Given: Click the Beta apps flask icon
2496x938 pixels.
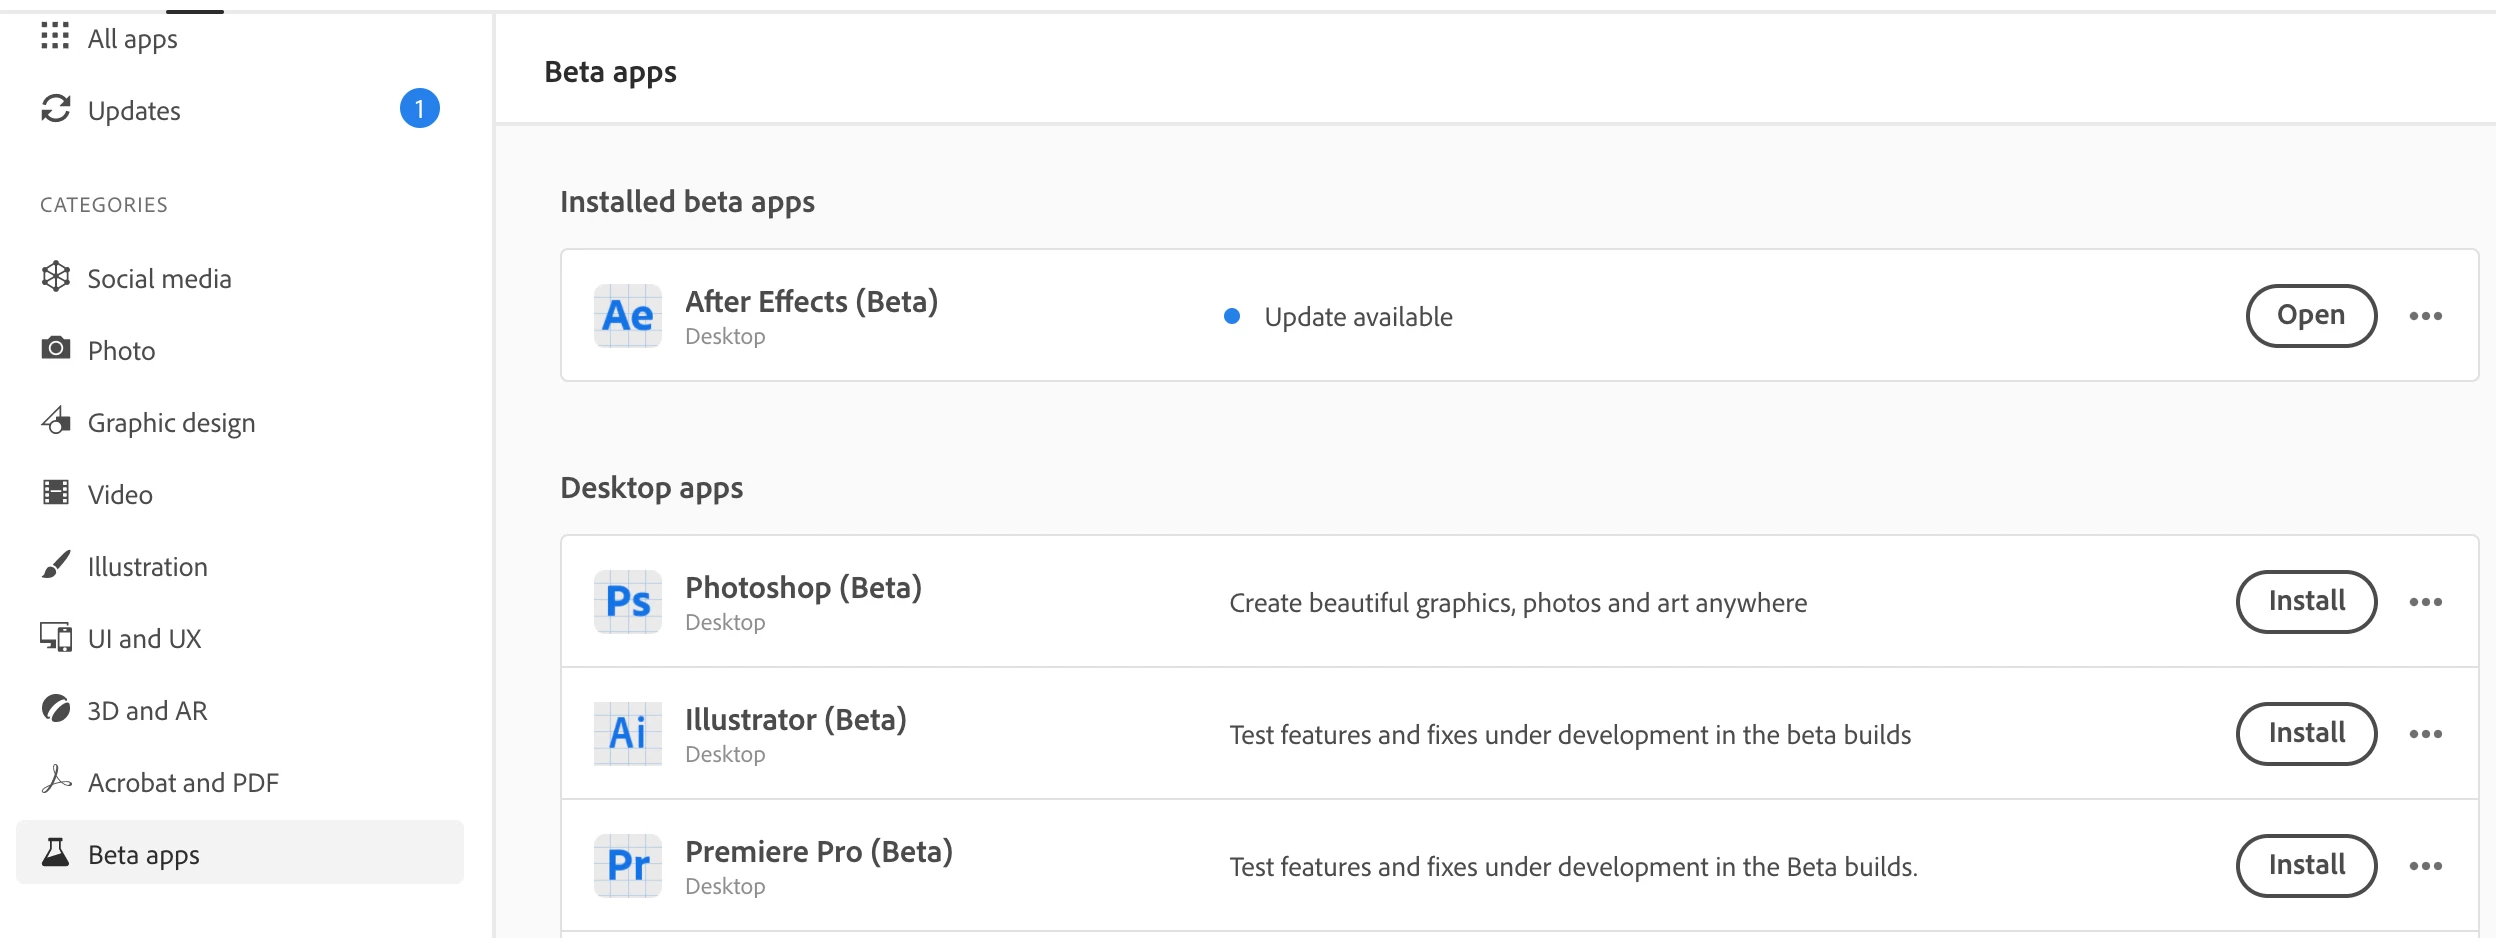Looking at the screenshot, I should click(56, 852).
